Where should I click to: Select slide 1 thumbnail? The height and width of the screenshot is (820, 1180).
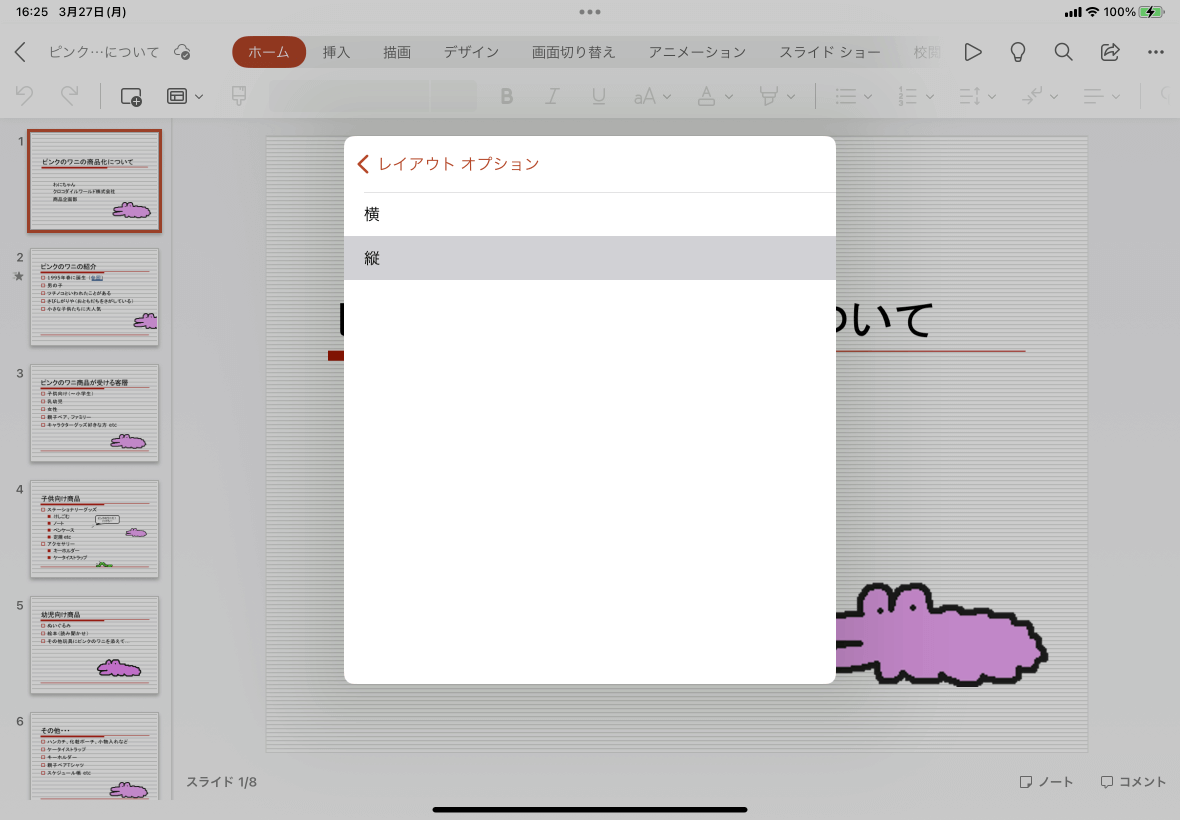coord(95,181)
